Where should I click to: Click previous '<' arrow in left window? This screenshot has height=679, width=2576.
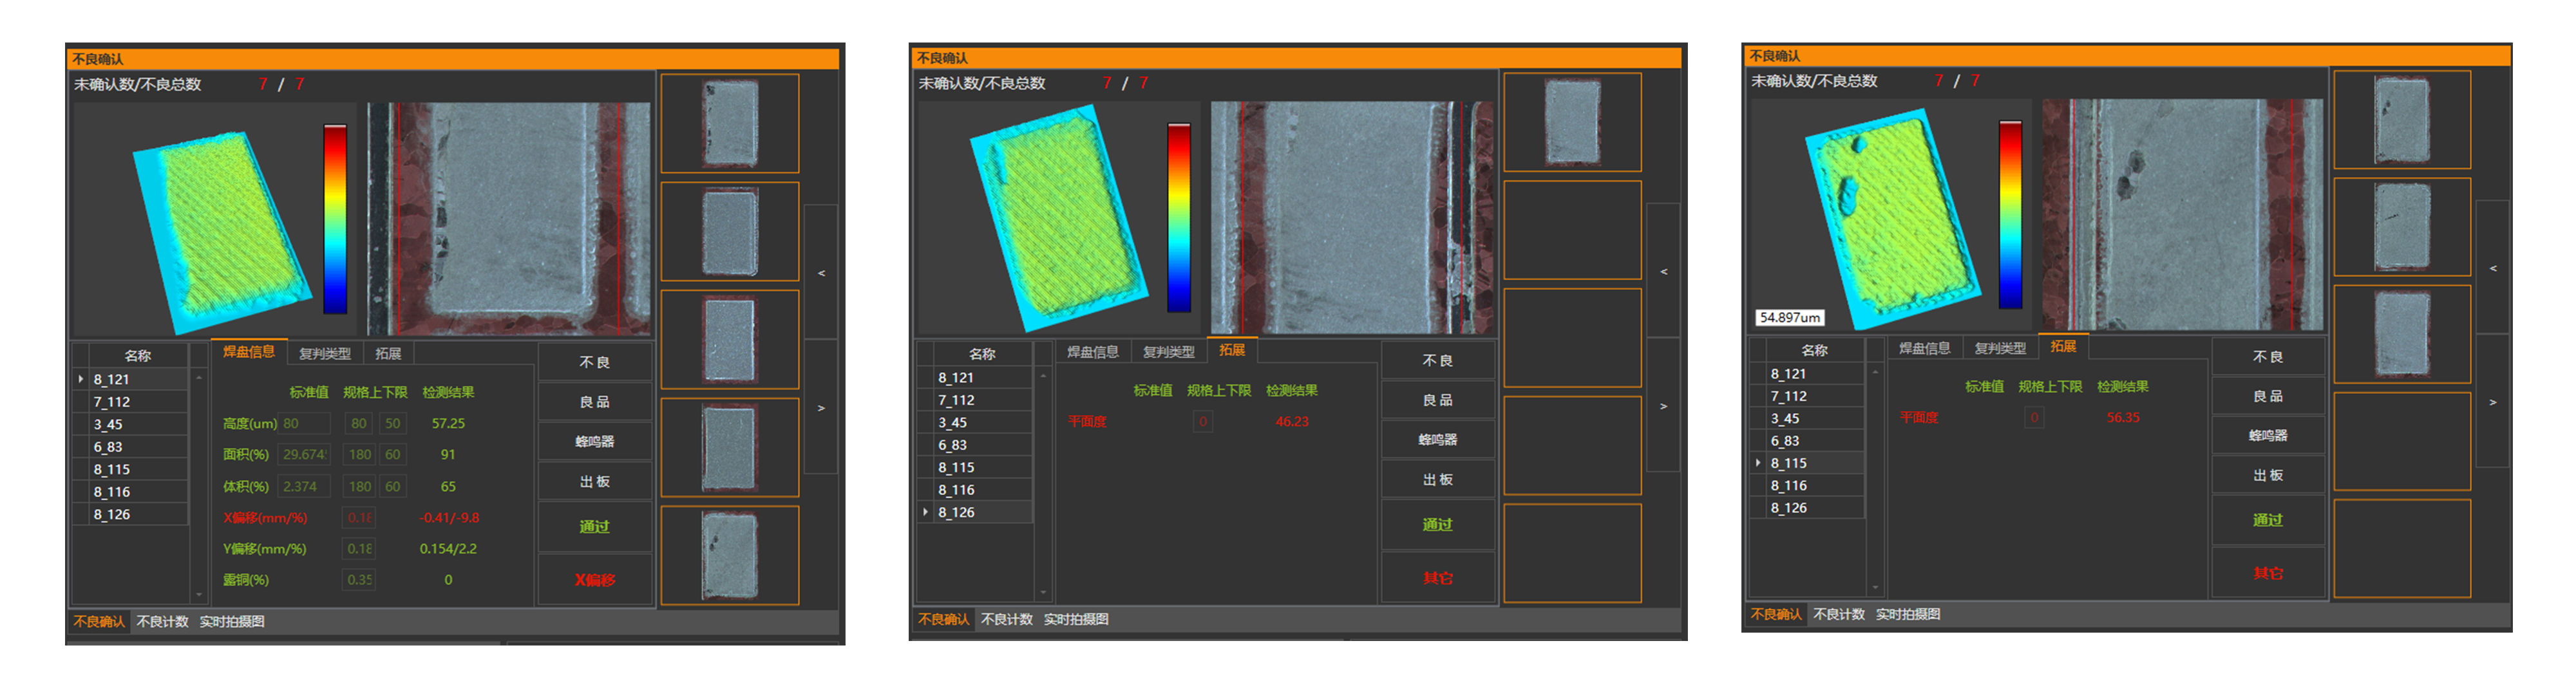821,272
